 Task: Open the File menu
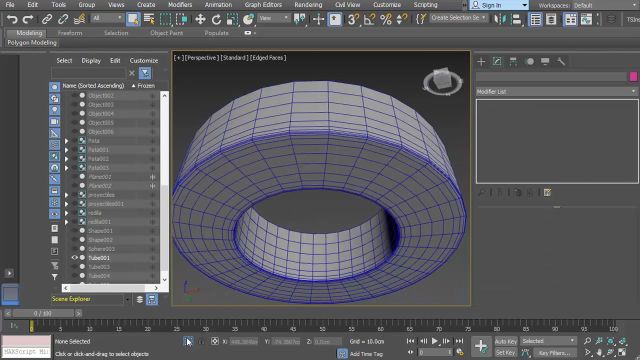pyautogui.click(x=10, y=5)
